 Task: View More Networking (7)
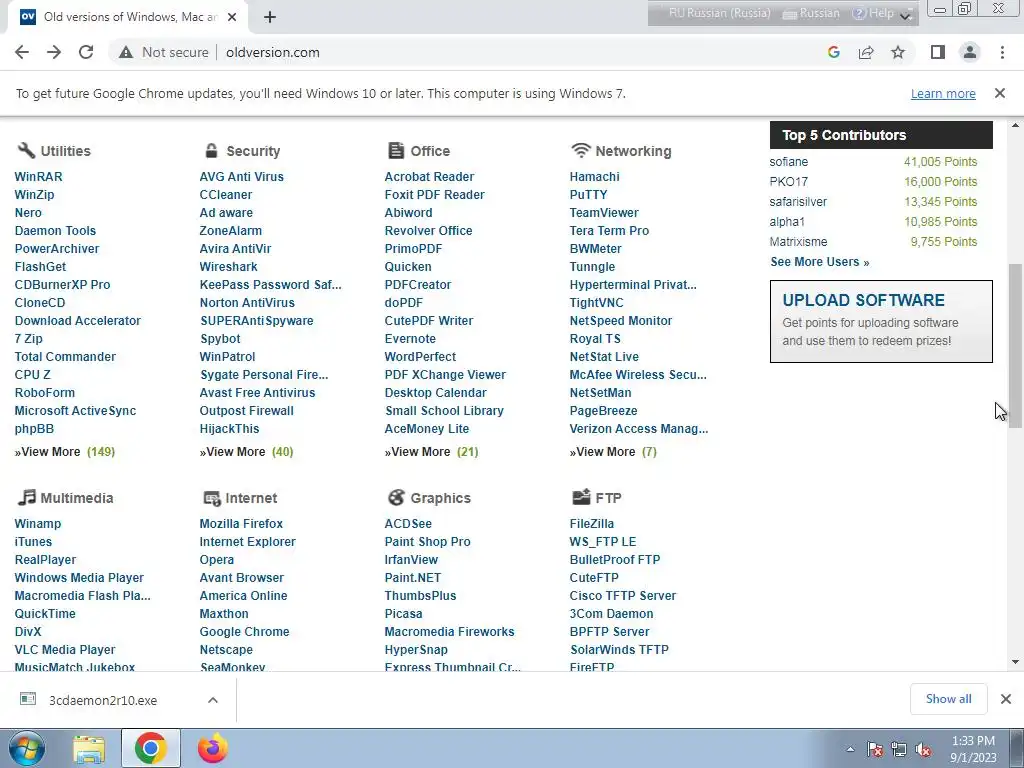coord(613,452)
